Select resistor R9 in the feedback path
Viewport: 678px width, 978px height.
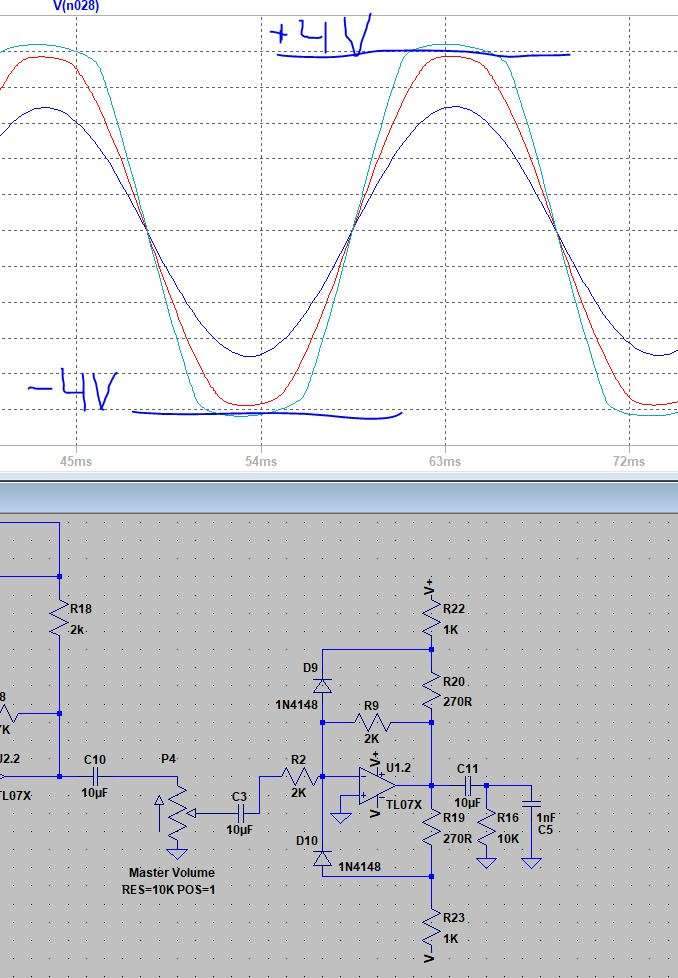[371, 722]
